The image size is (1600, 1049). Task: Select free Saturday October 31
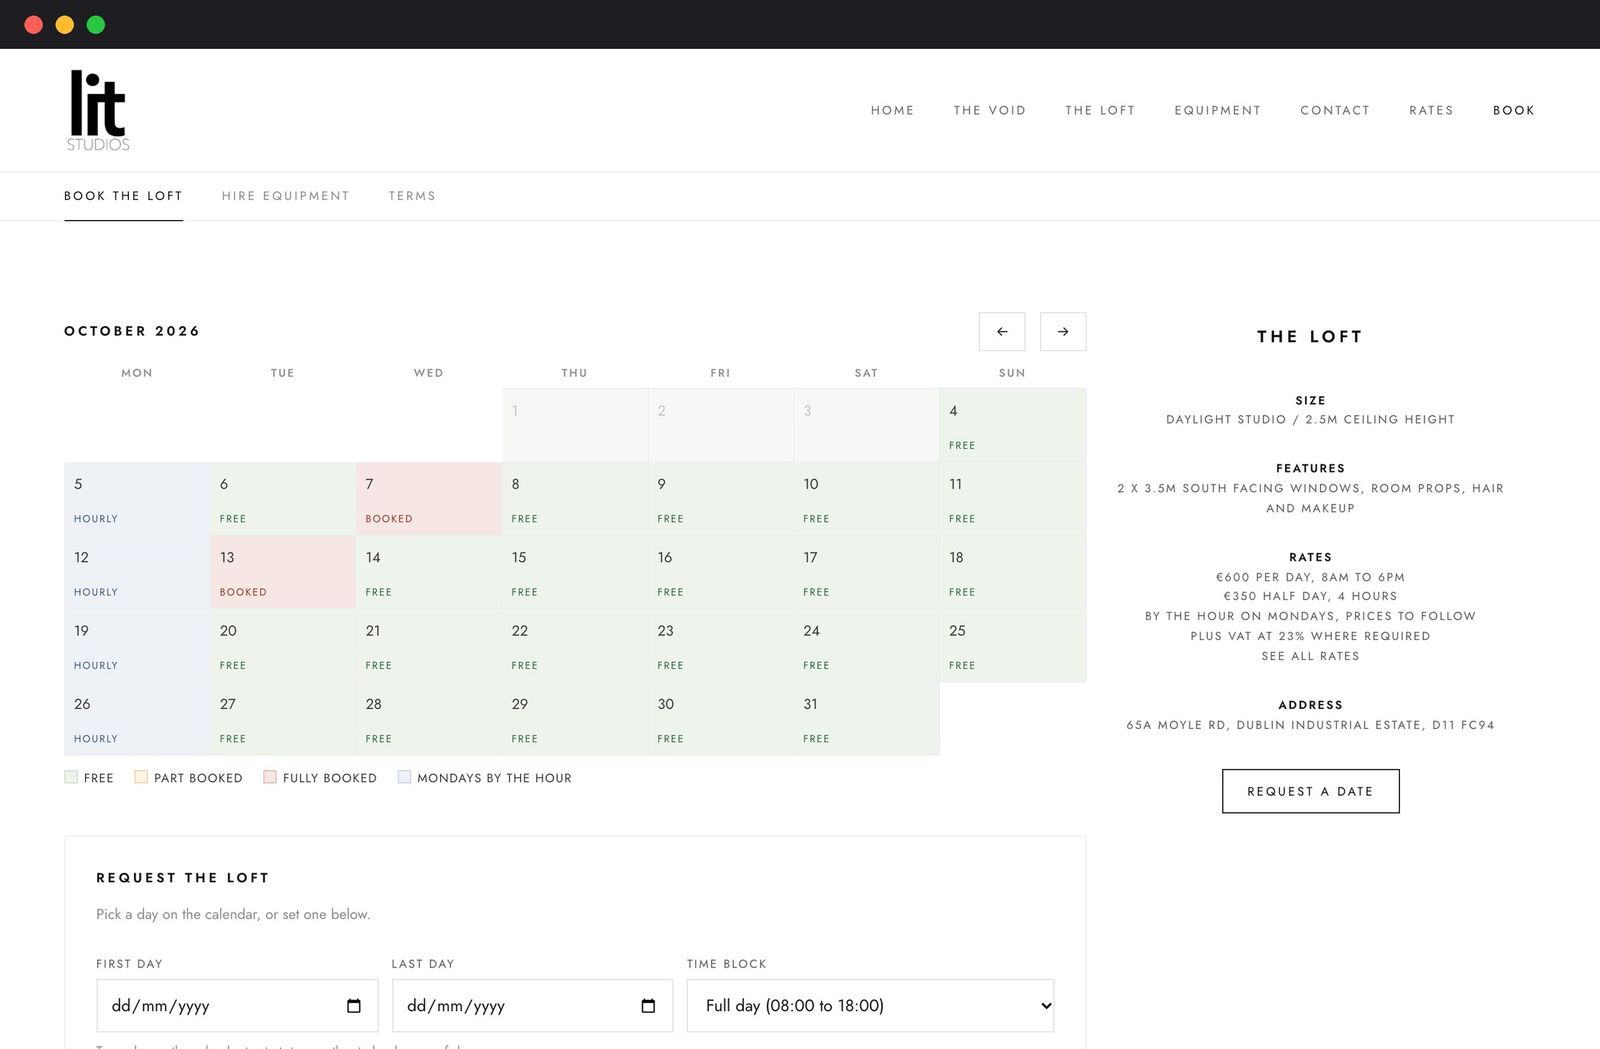867,718
